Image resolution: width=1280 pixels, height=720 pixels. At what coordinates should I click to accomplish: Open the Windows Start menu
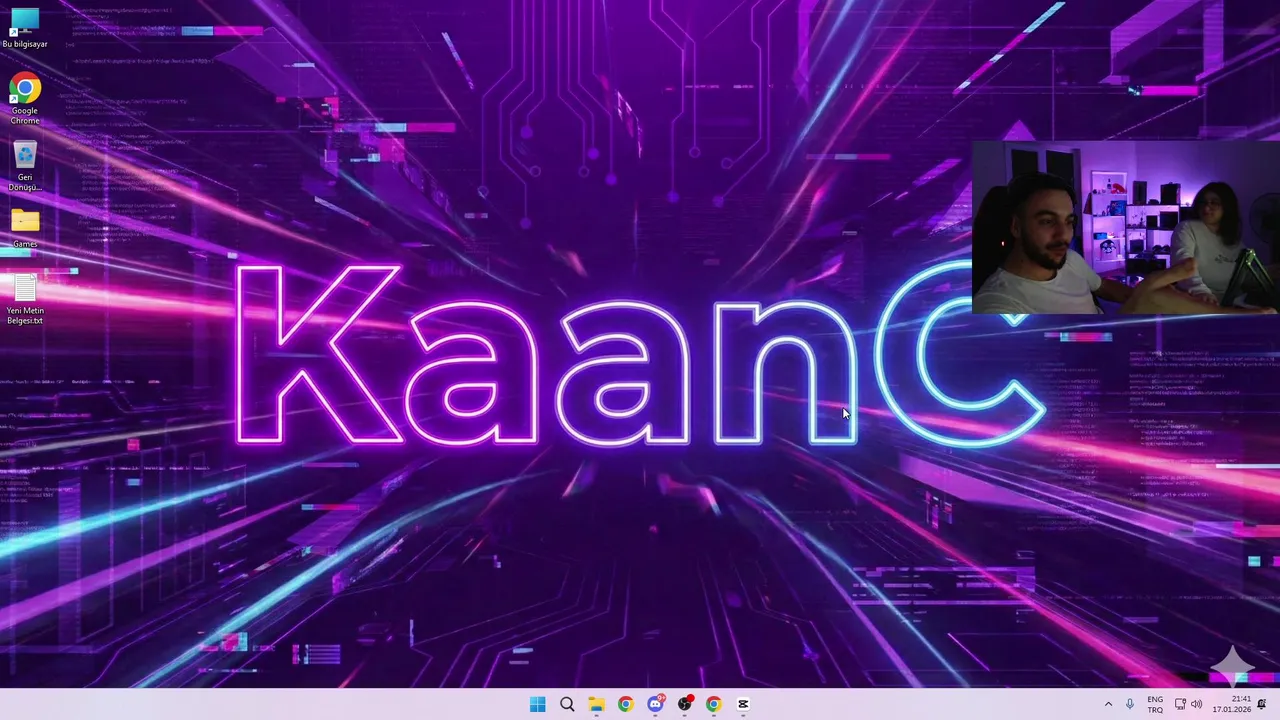[x=537, y=704]
